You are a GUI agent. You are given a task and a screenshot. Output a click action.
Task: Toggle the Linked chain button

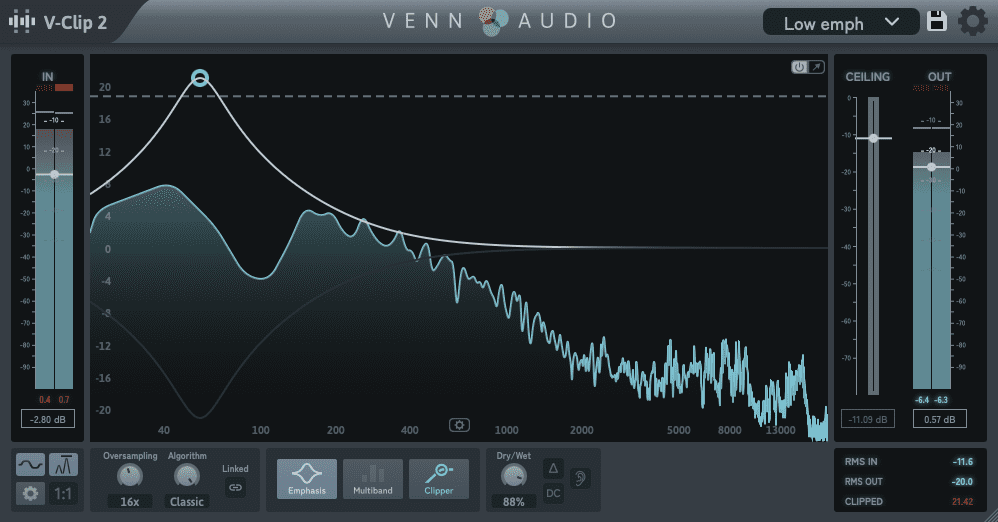[235, 487]
